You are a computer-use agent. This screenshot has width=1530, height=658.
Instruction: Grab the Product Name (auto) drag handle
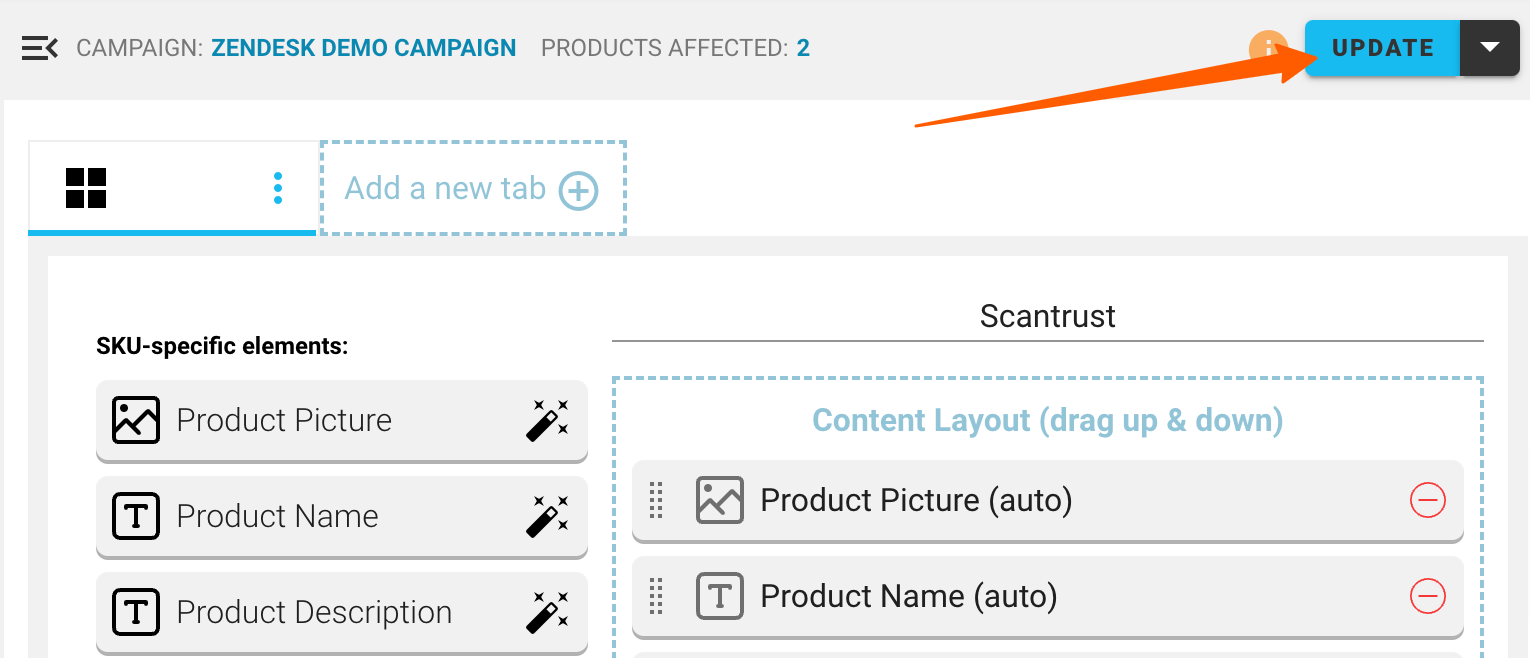(657, 596)
